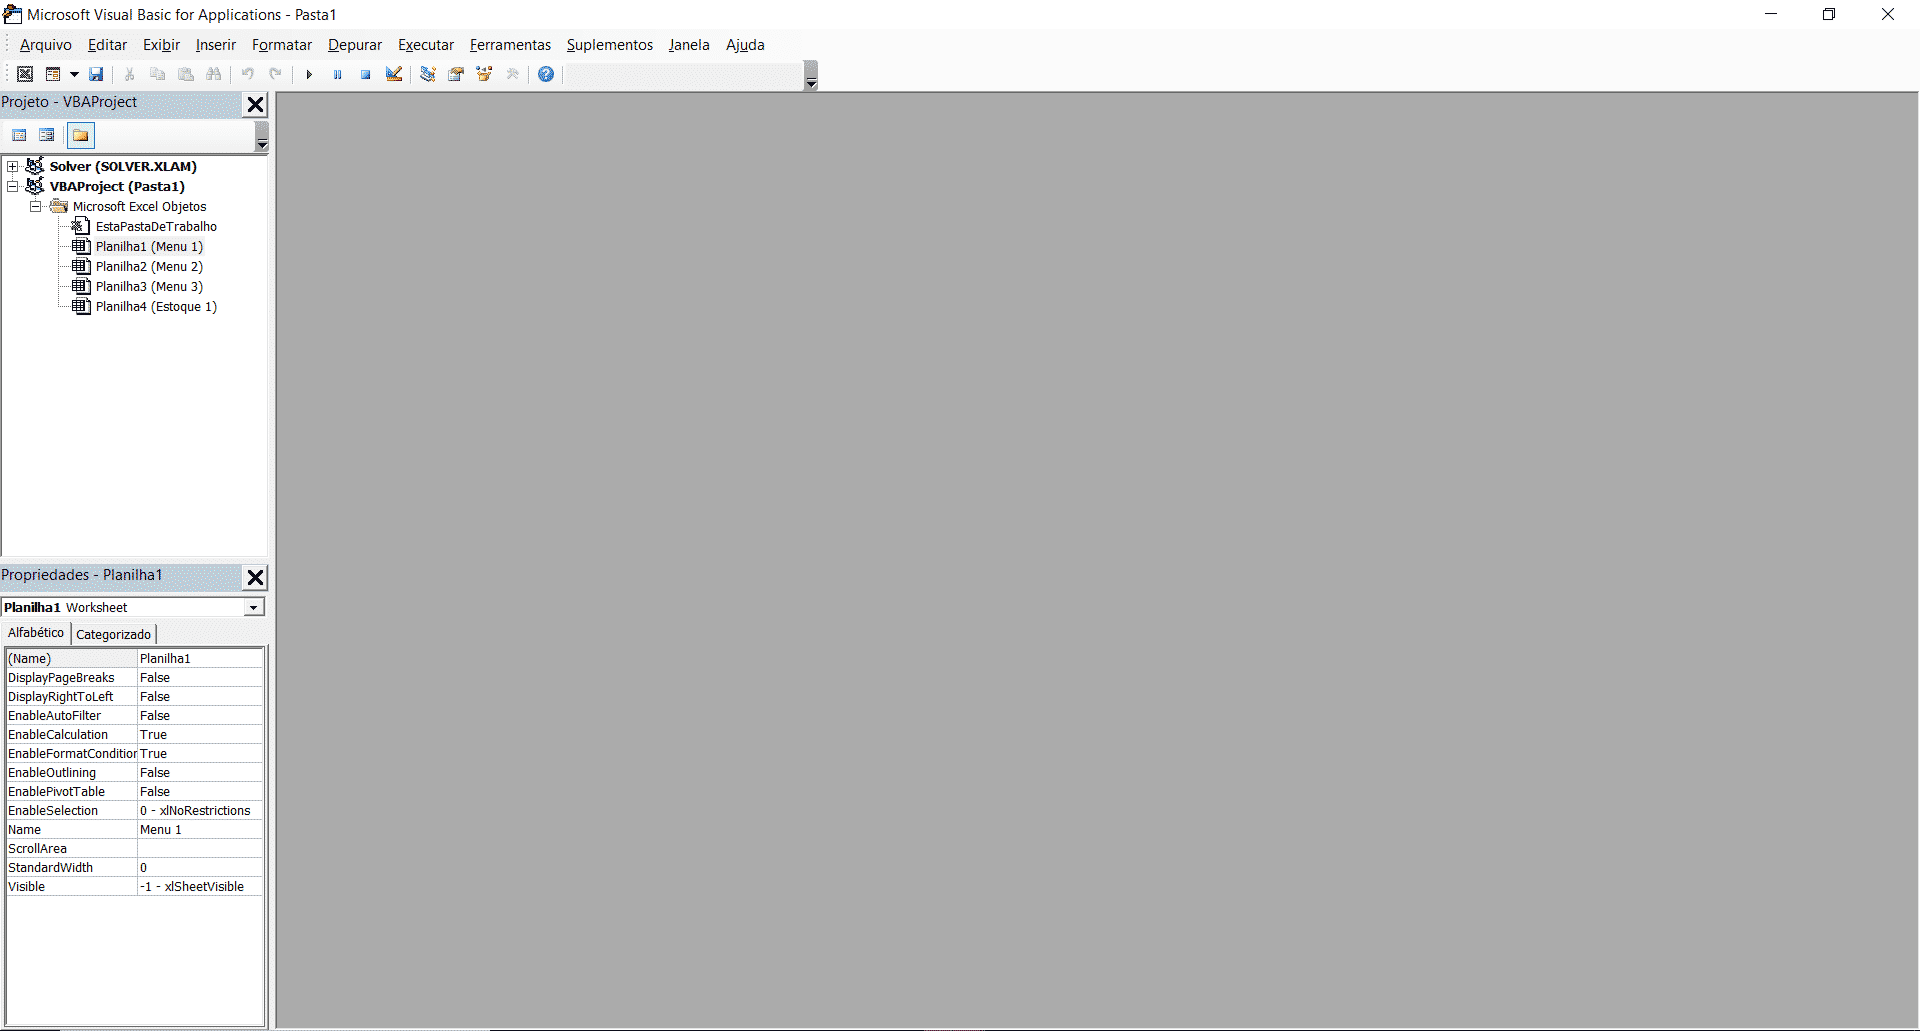Open Formatar menu

coord(282,45)
